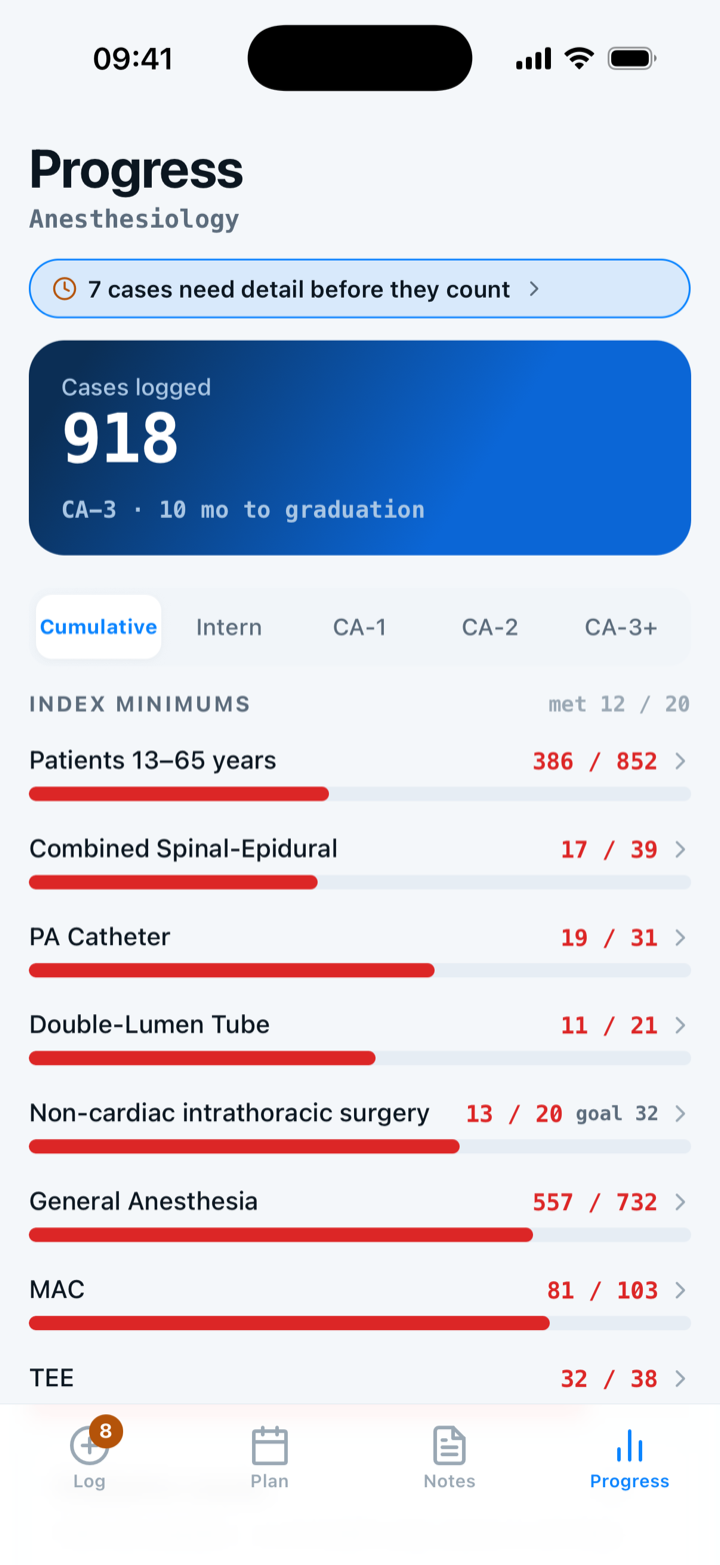
Task: Tap the battery icon in status bar
Action: 631,59
